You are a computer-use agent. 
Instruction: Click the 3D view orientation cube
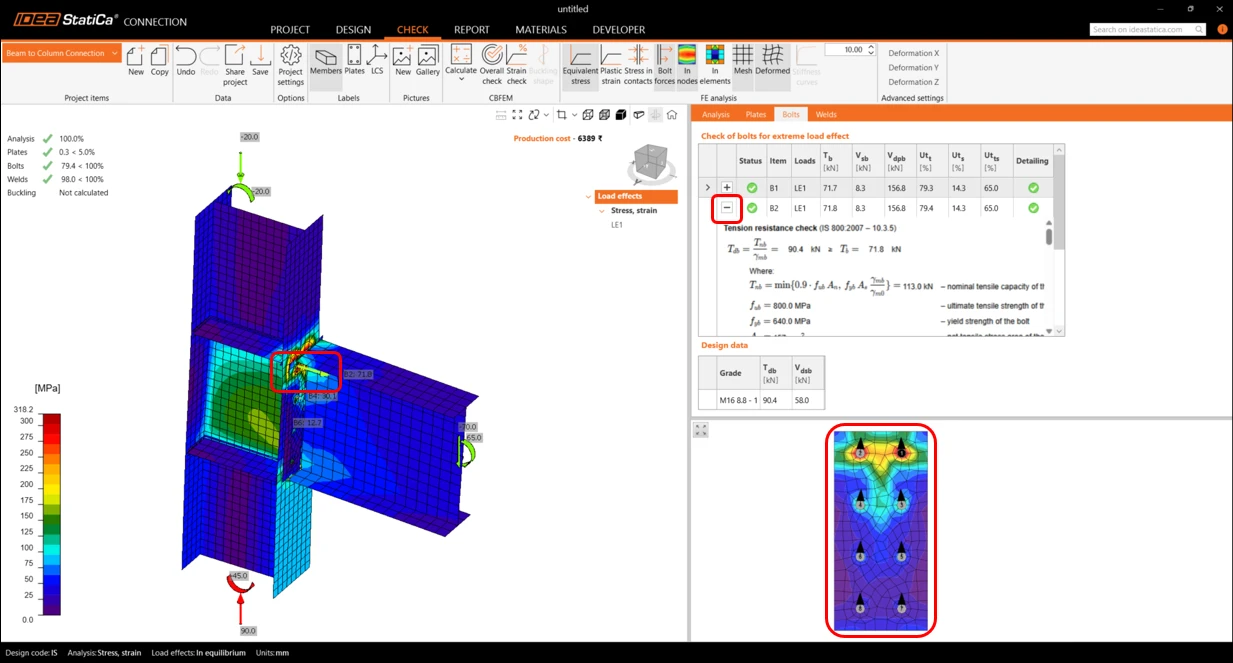click(x=651, y=161)
